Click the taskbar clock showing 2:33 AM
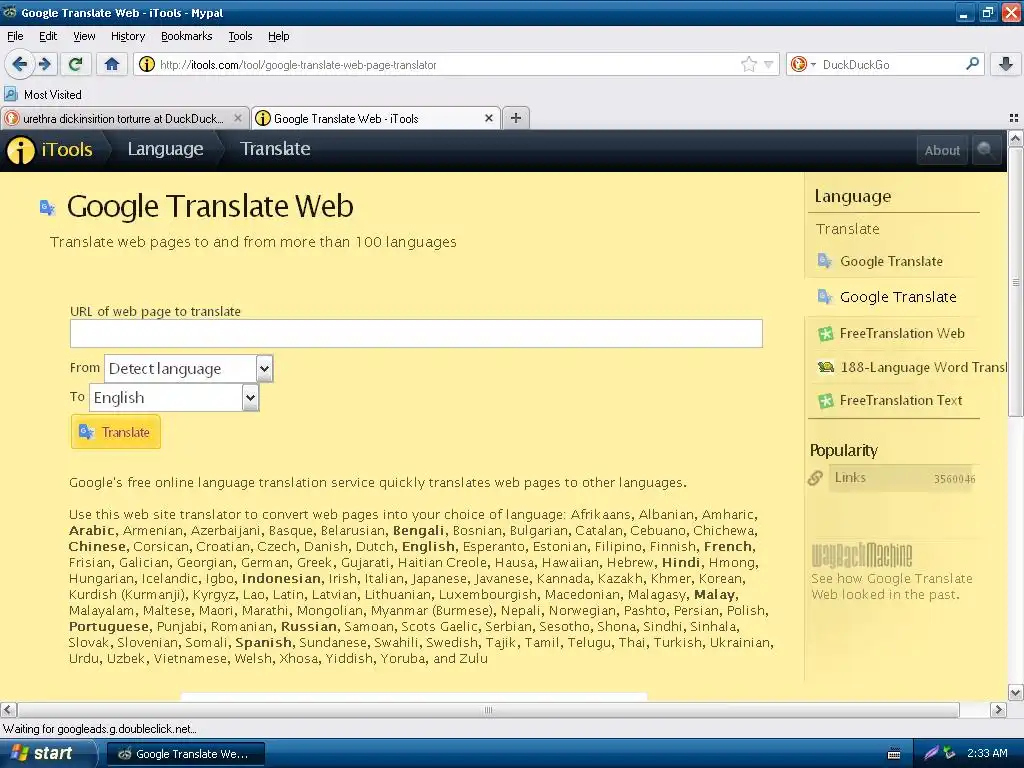Image resolution: width=1024 pixels, height=768 pixels. click(987, 753)
